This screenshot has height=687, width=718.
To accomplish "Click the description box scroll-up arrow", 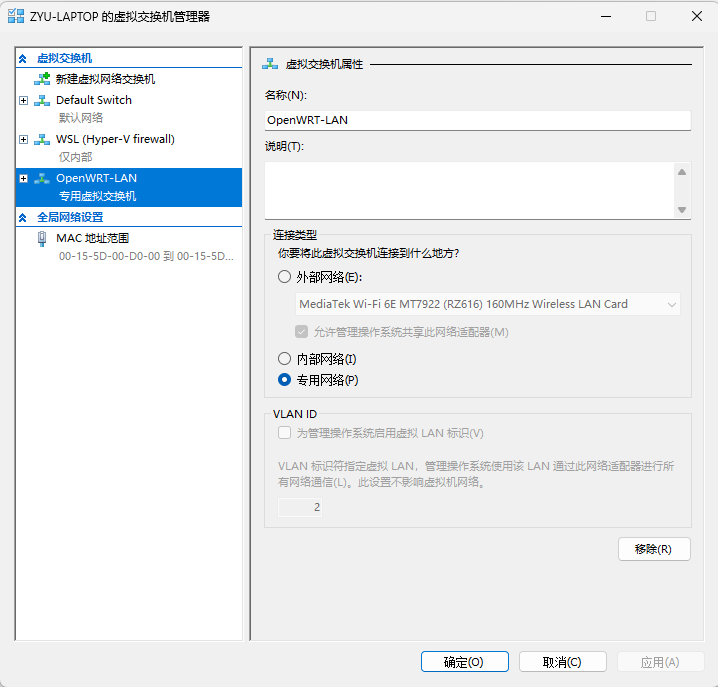I will (x=682, y=172).
